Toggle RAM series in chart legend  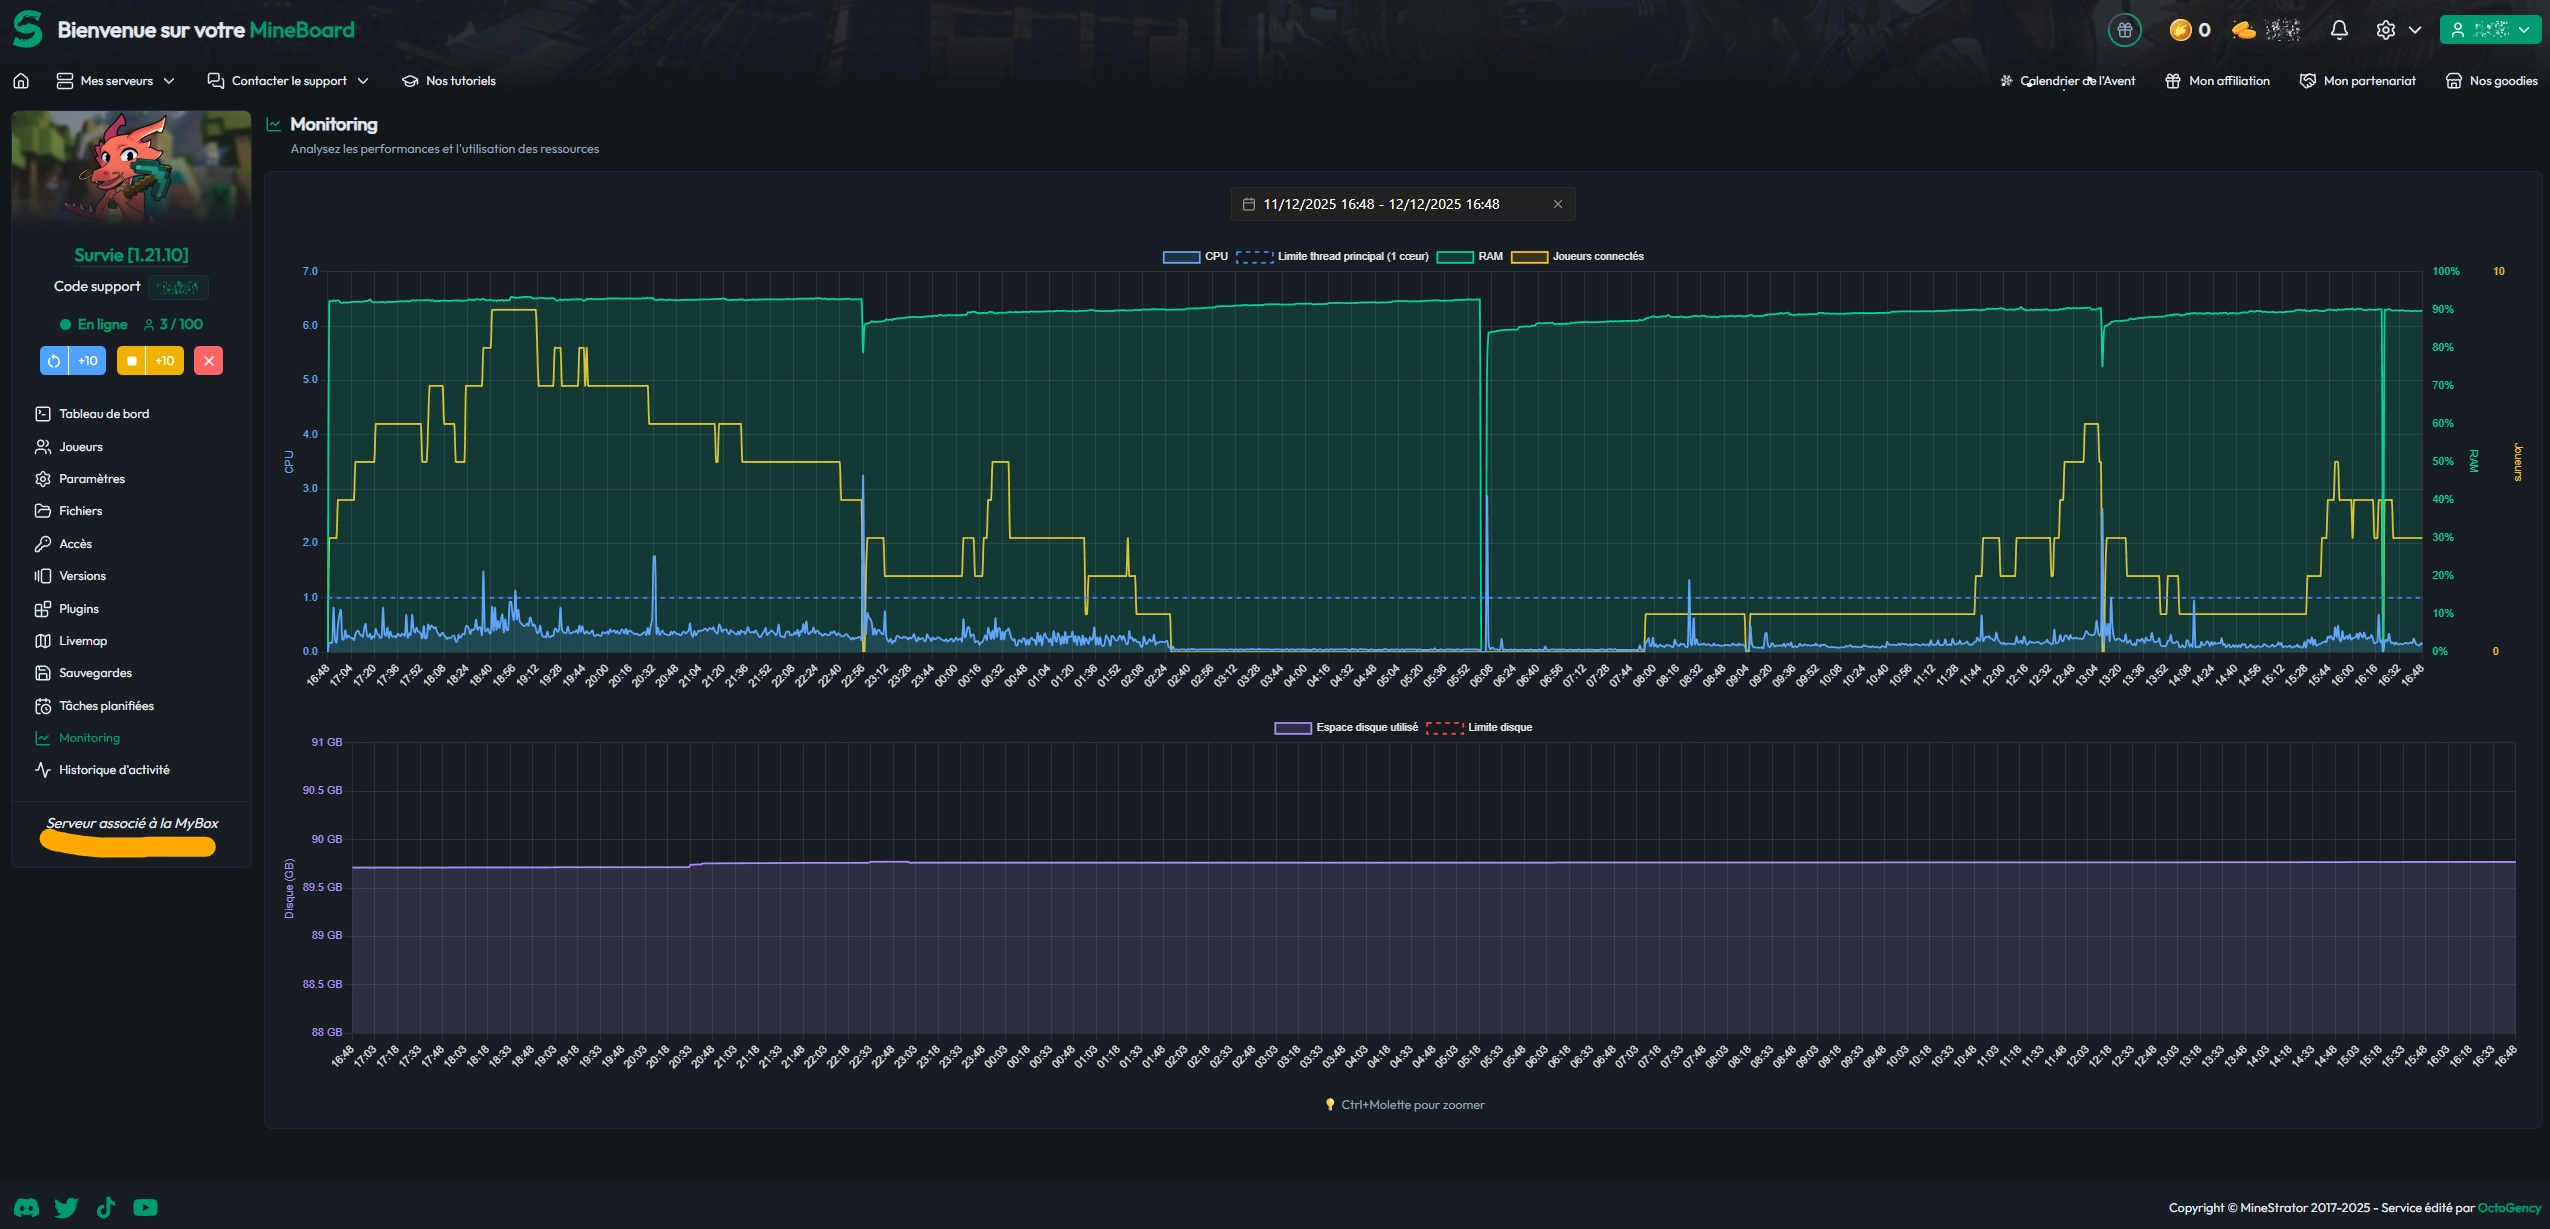(1455, 257)
